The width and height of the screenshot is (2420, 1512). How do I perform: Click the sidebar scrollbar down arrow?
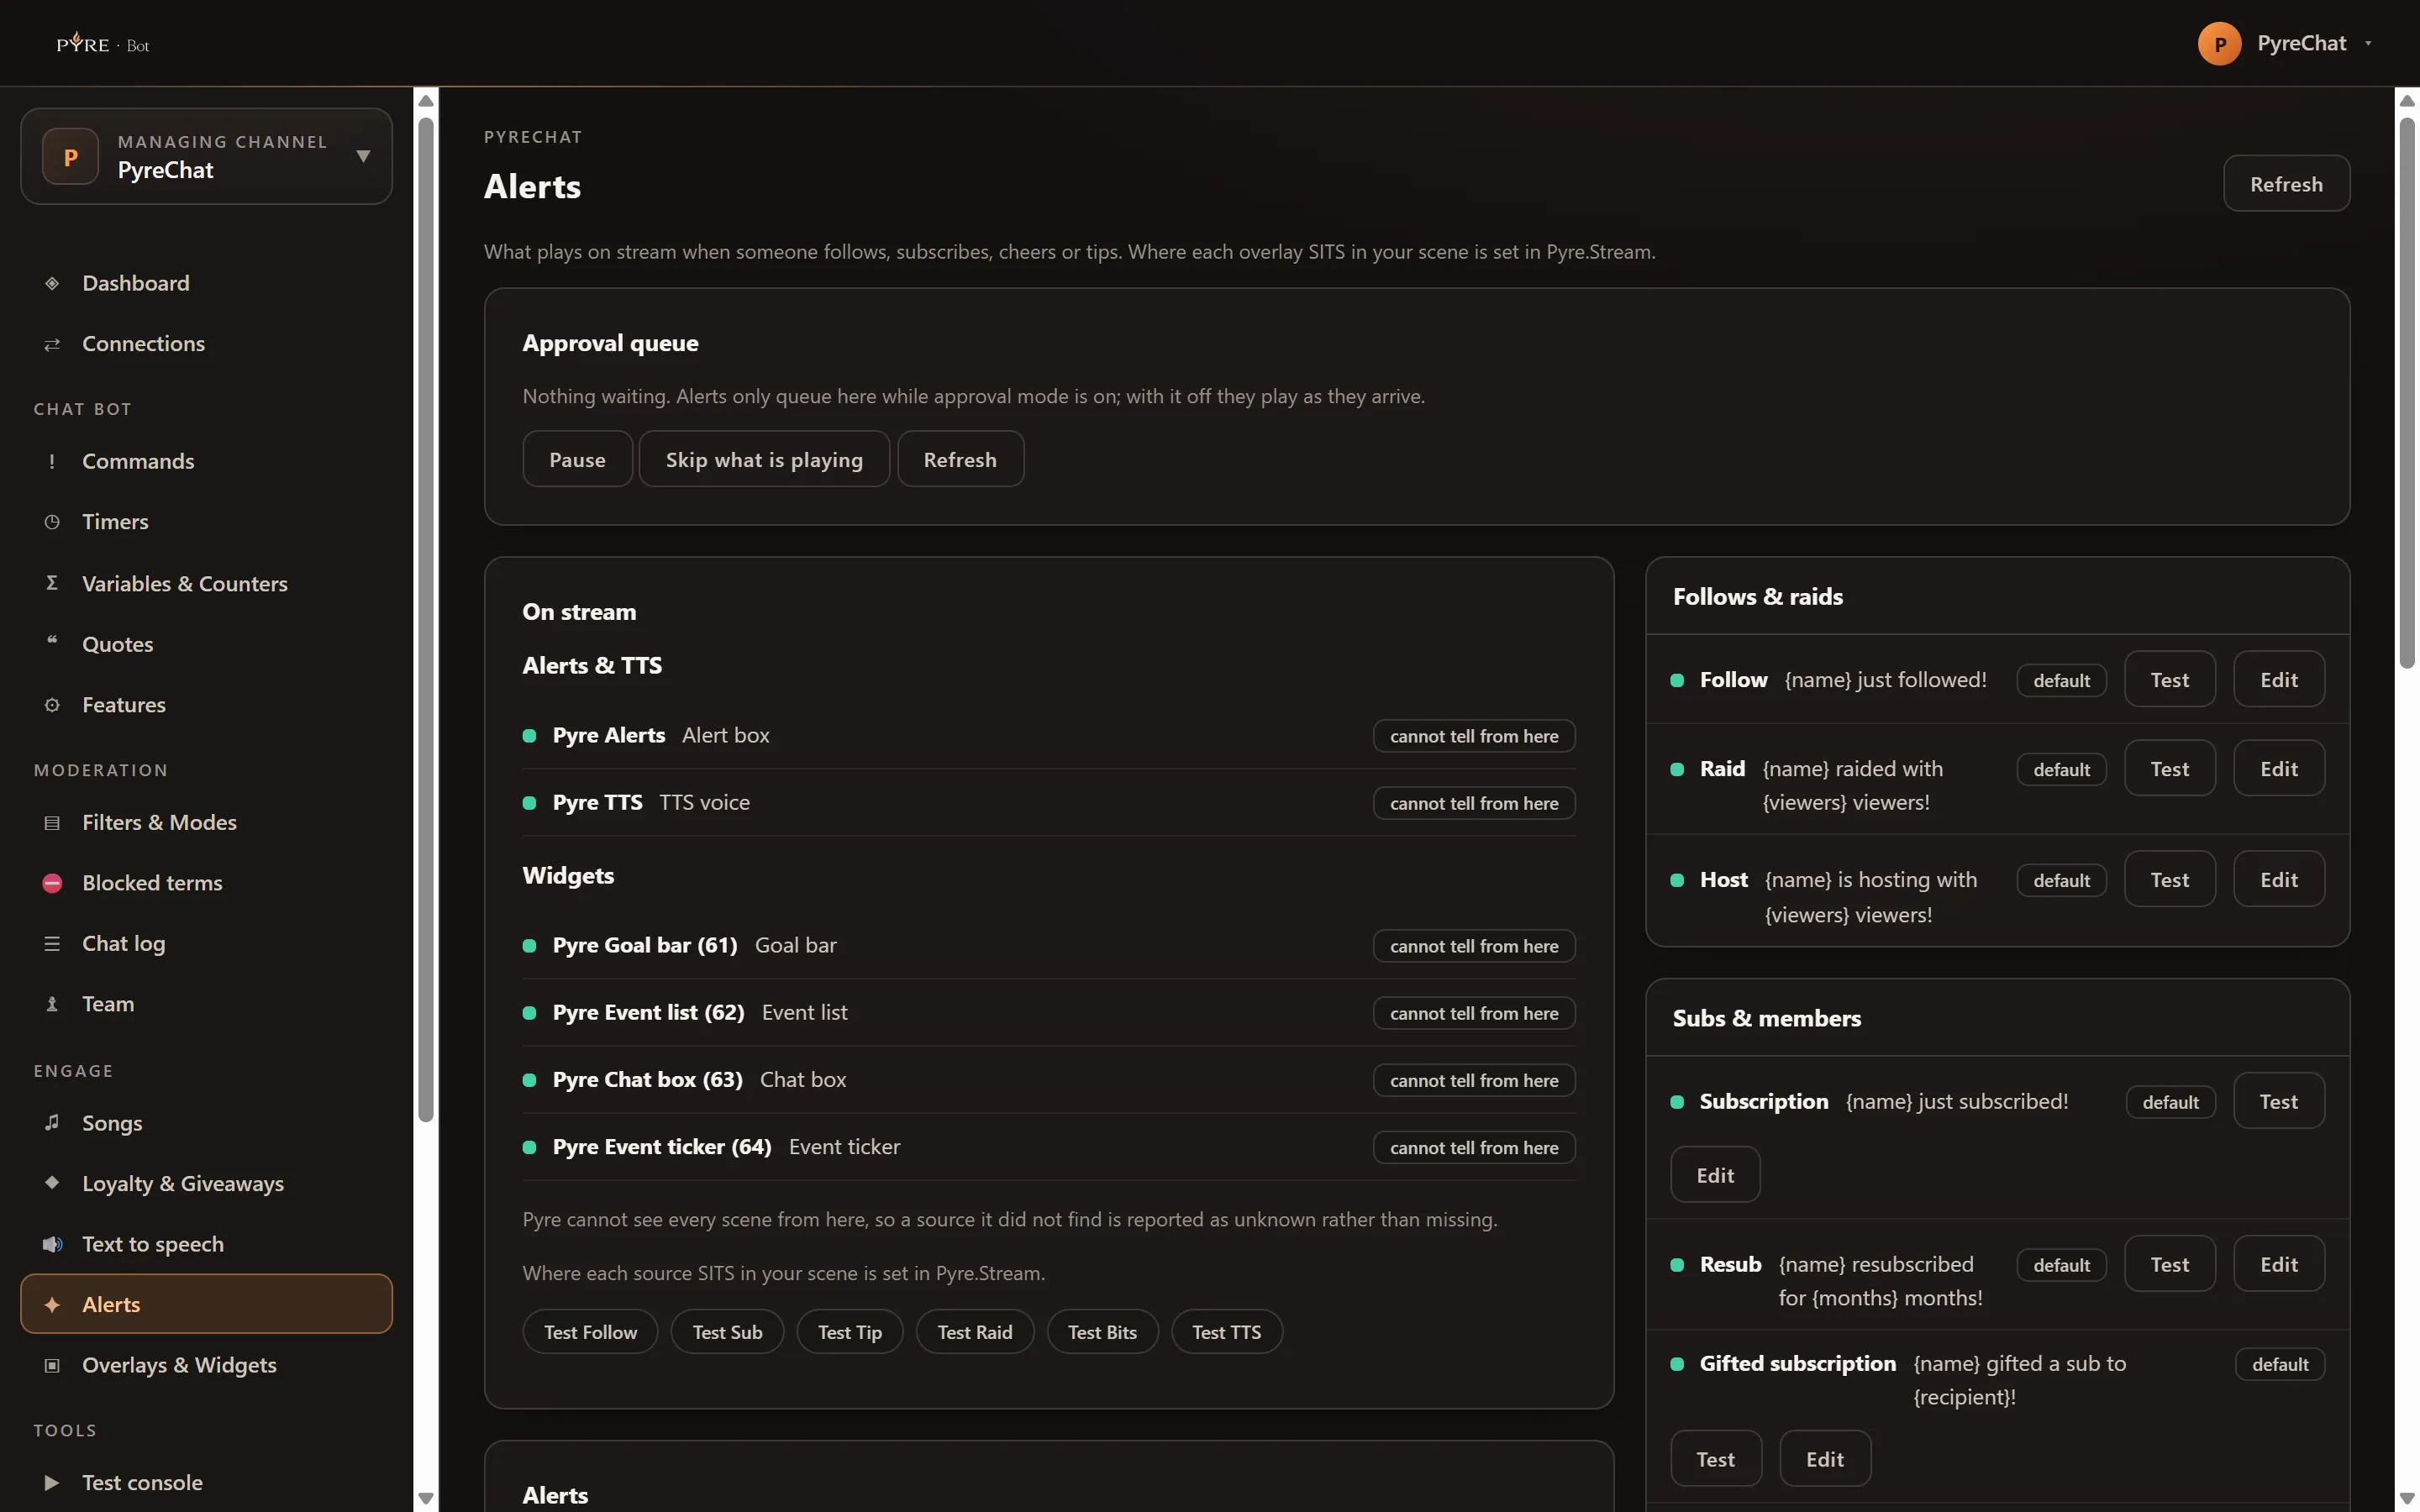click(x=426, y=1498)
